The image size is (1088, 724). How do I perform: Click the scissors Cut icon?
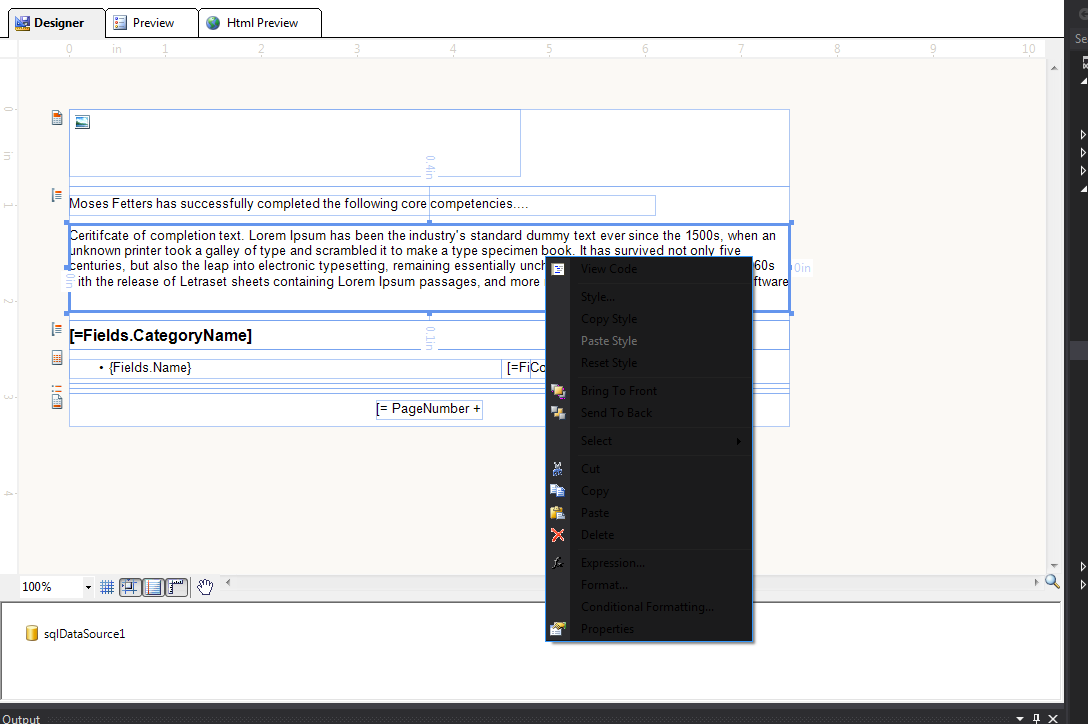557,469
